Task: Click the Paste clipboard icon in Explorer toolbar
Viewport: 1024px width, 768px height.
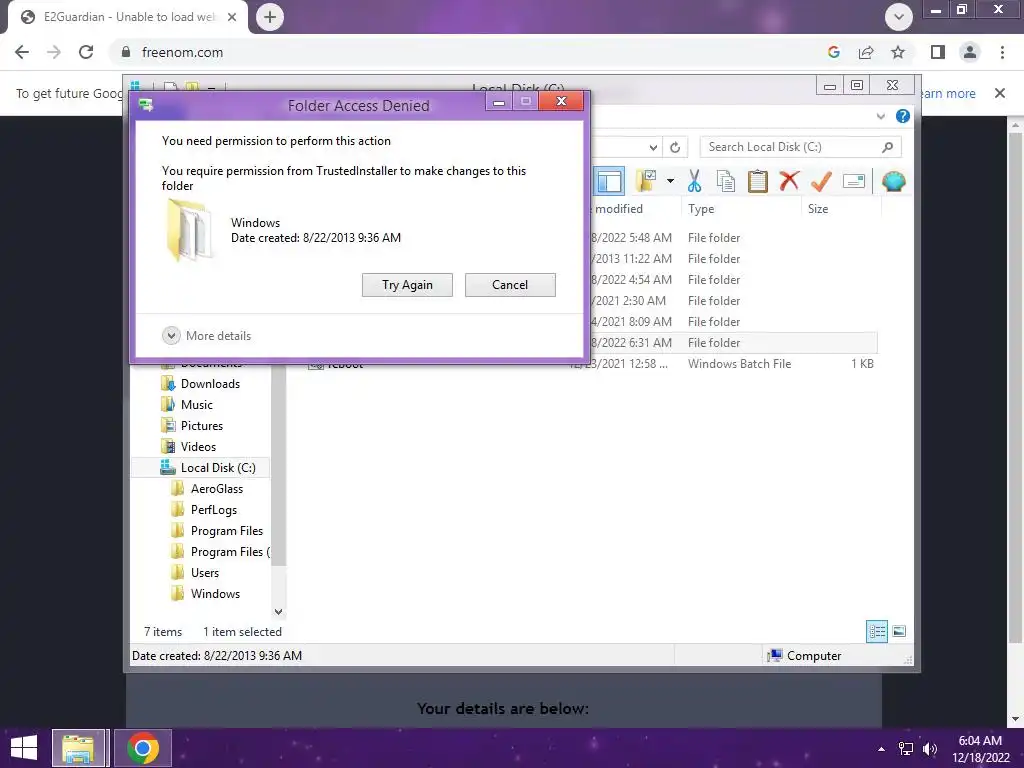Action: click(758, 181)
